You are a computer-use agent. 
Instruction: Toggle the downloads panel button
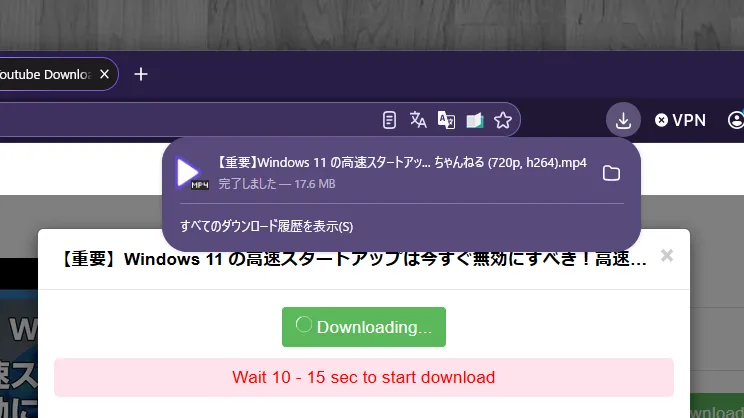click(x=623, y=120)
